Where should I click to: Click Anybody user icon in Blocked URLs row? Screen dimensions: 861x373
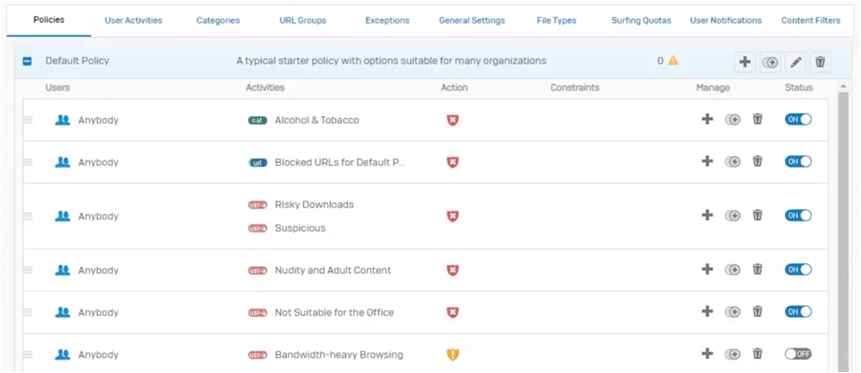(x=63, y=162)
